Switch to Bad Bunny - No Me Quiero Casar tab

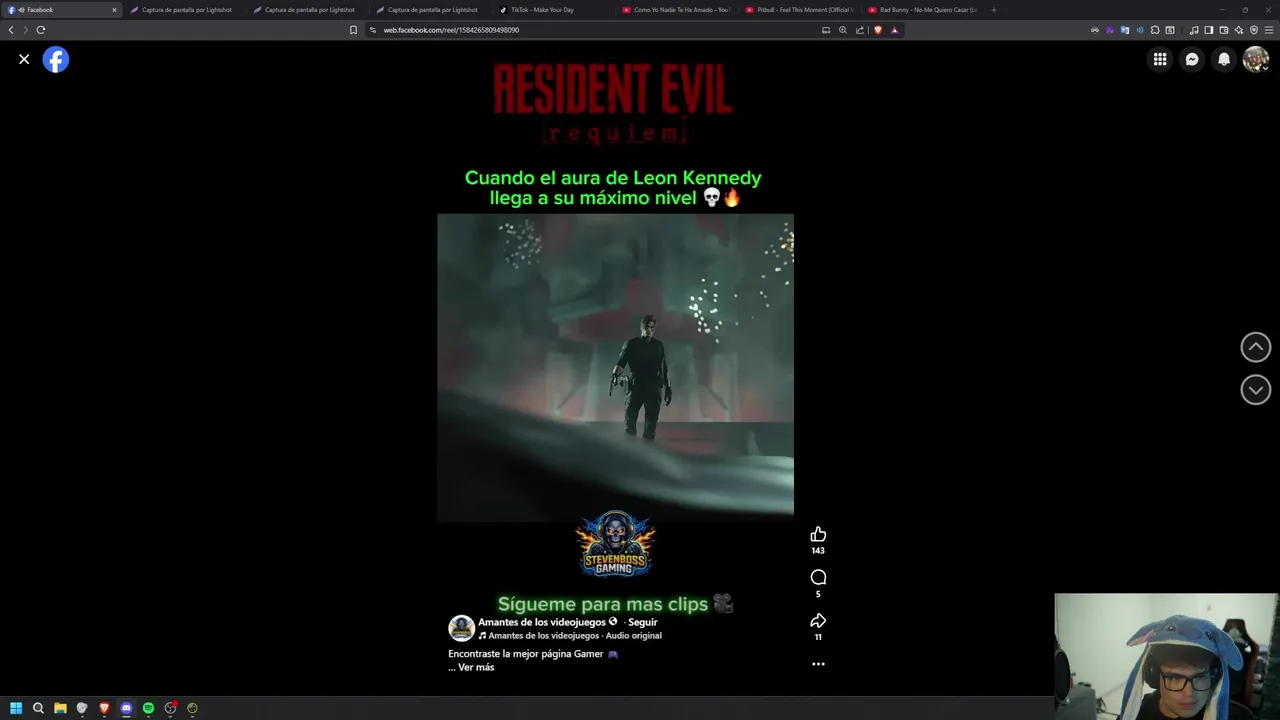923,10
